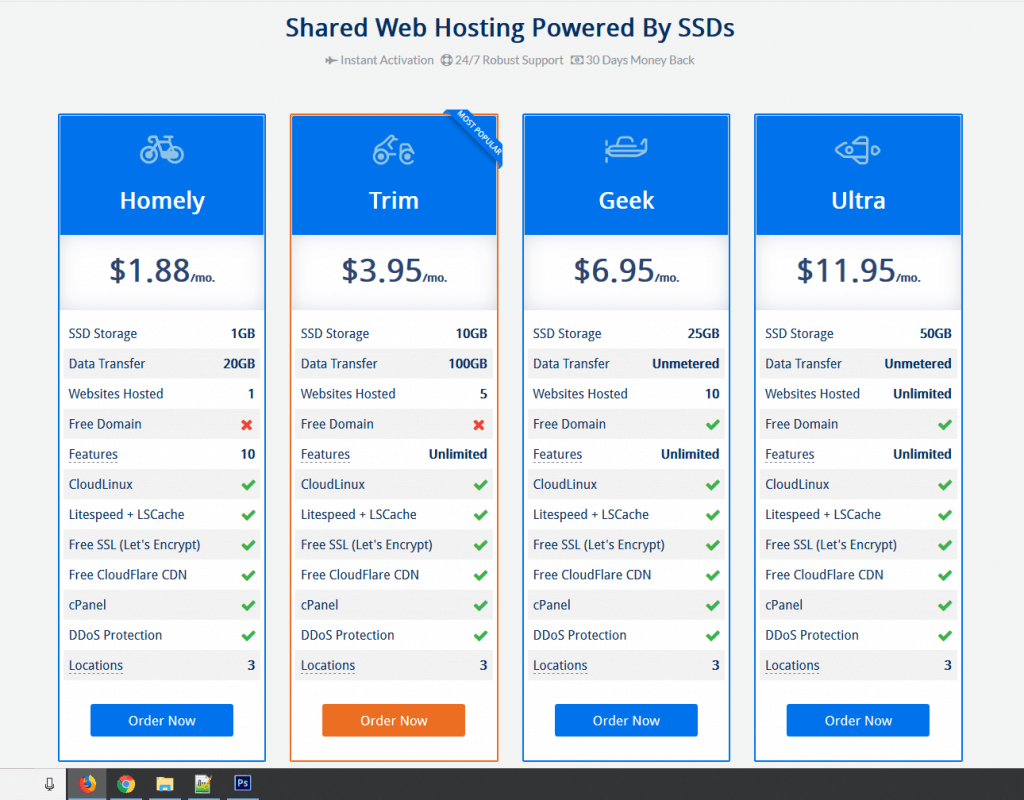Click Ultra Free CloudFlare CDN checkmark
The height and width of the screenshot is (800, 1024).
point(944,575)
